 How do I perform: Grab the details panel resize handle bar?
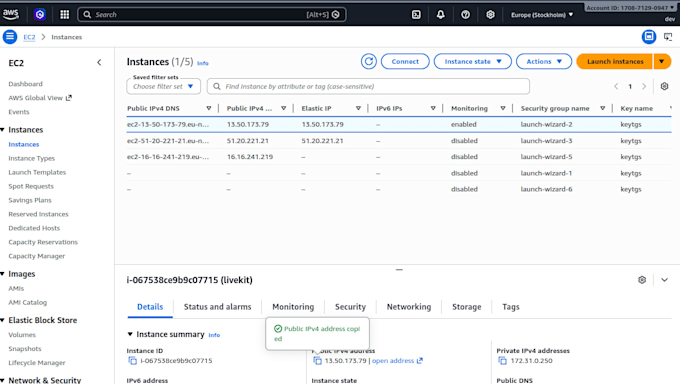pos(399,270)
